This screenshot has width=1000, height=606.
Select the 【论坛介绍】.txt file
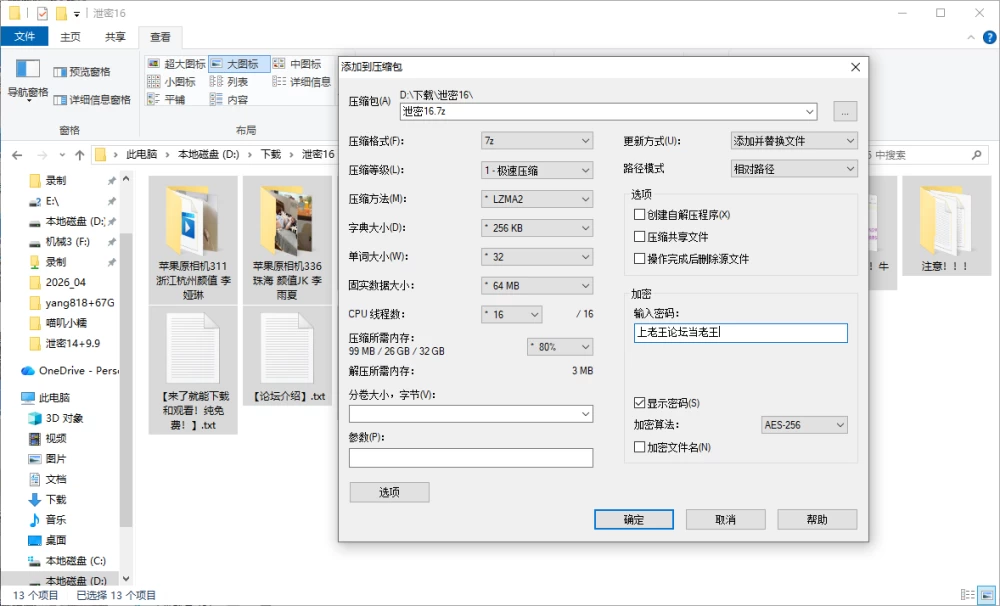click(x=287, y=356)
